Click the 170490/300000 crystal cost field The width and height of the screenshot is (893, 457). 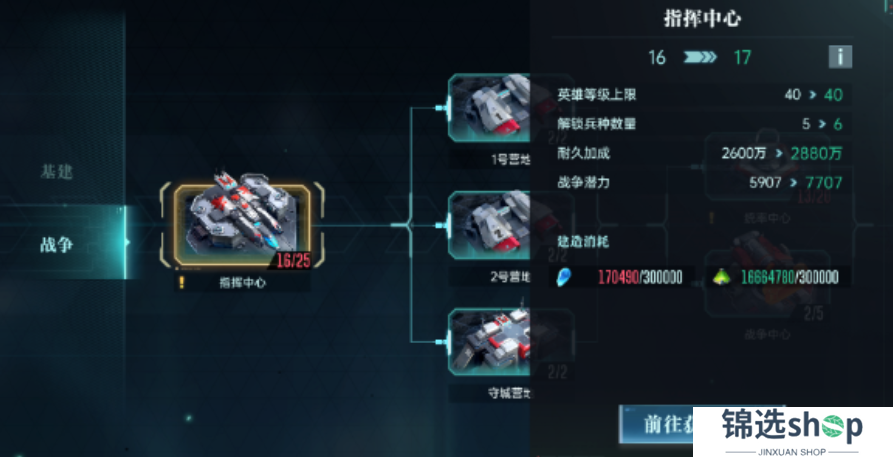pyautogui.click(x=640, y=278)
